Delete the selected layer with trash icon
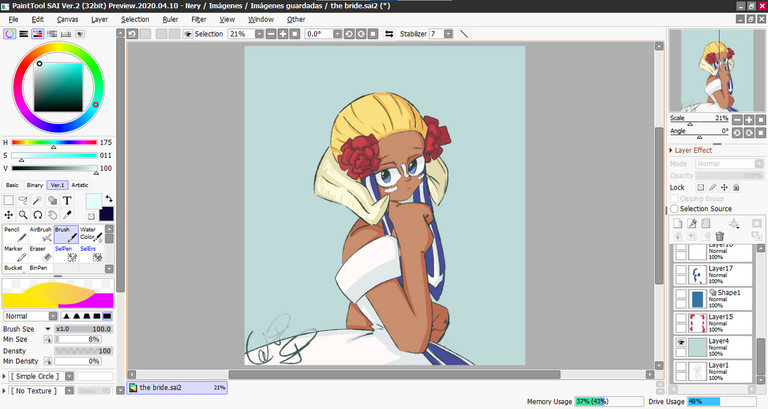 tap(720, 236)
